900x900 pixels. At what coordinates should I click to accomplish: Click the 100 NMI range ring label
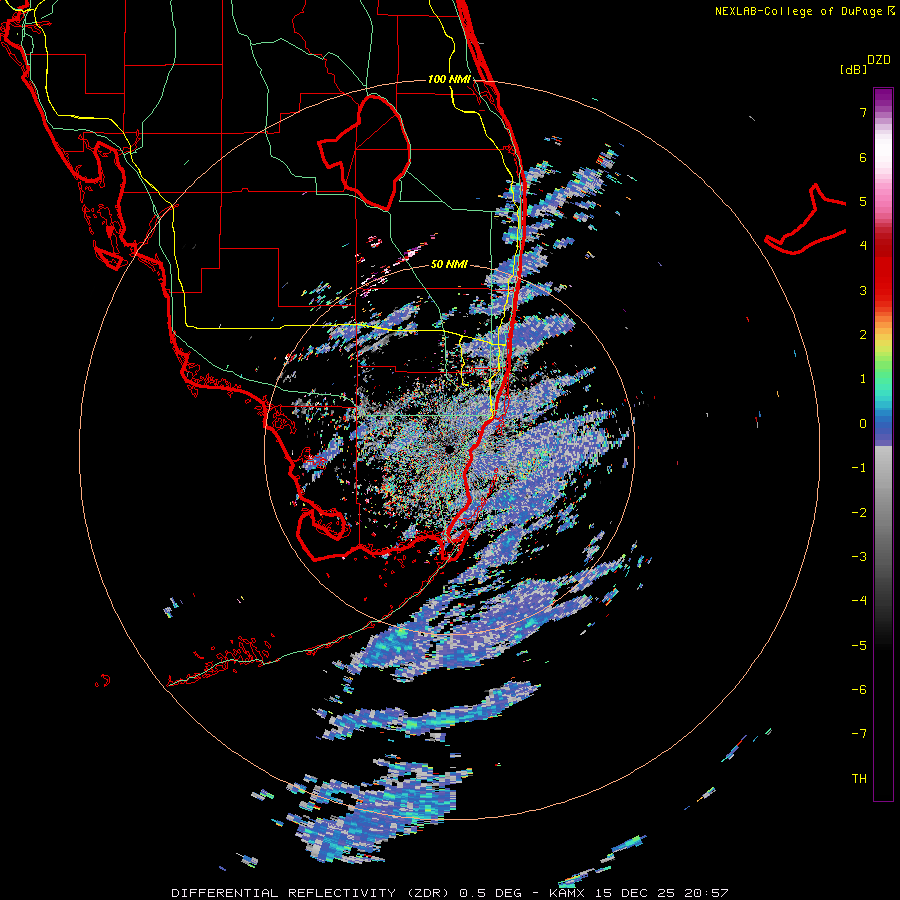point(449,79)
